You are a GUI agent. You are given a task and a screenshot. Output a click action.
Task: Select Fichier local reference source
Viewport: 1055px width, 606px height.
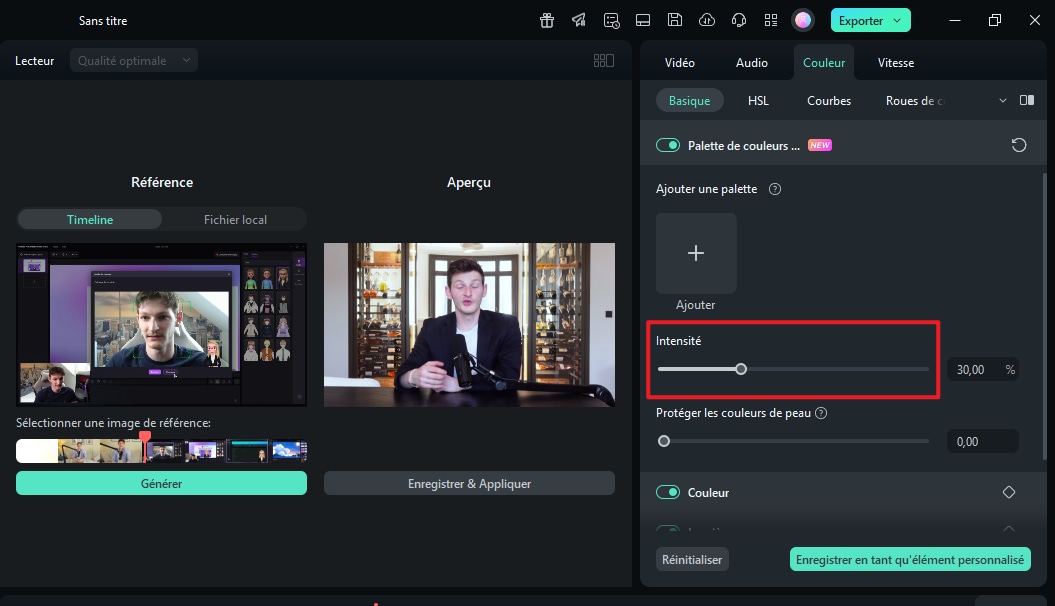(235, 219)
